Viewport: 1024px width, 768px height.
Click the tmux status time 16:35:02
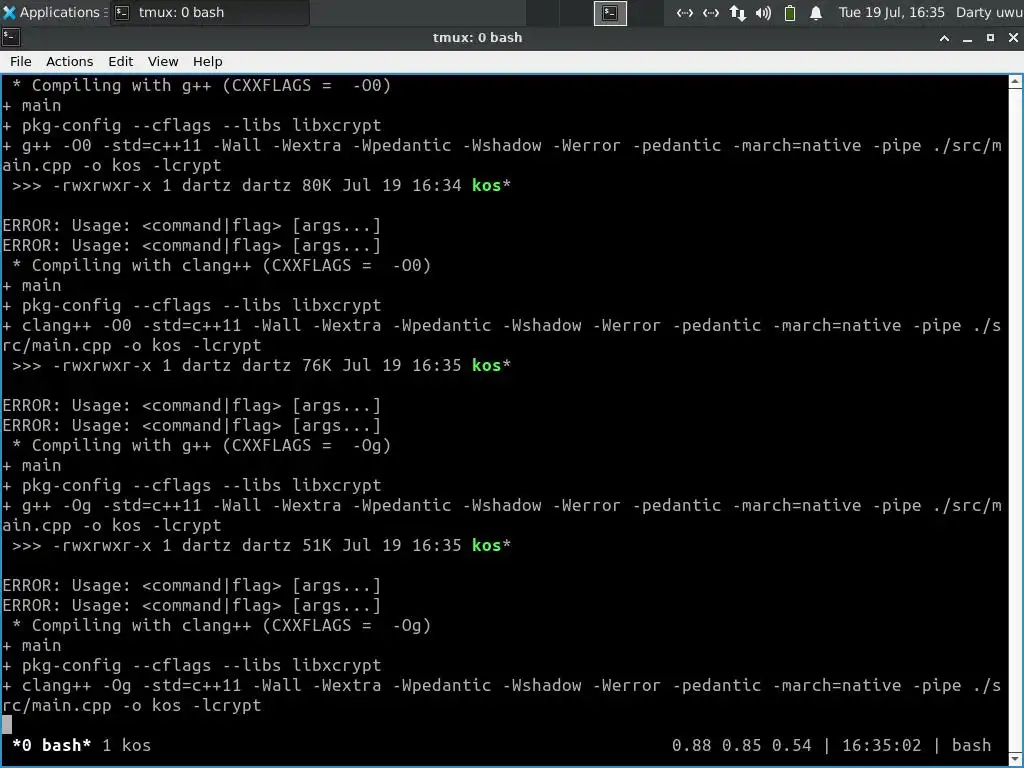pyautogui.click(x=881, y=745)
